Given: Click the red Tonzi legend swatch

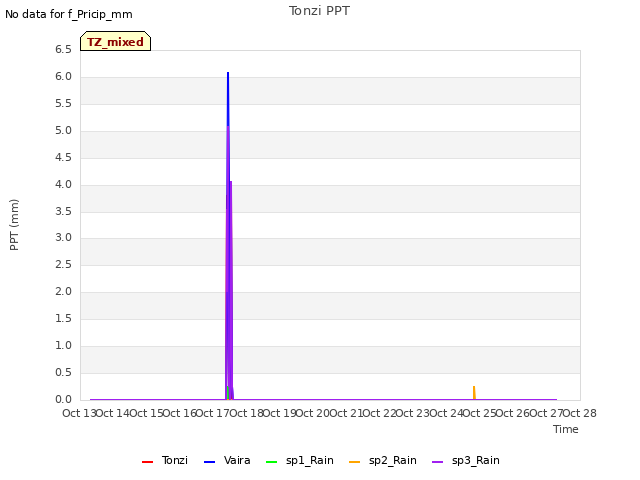Looking at the screenshot, I should coord(147,462).
